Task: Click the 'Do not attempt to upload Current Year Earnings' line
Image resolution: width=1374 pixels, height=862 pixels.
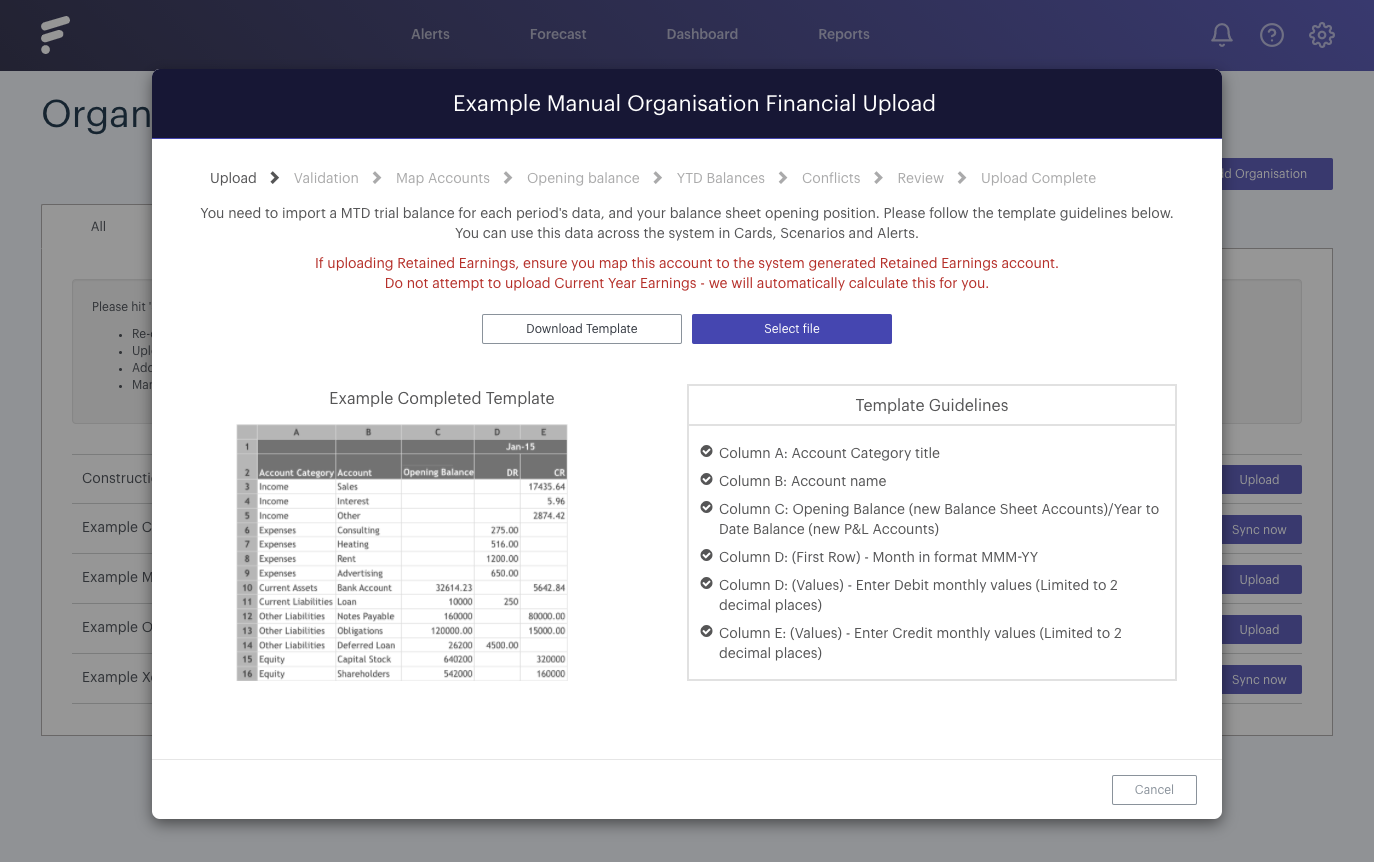Action: pyautogui.click(x=687, y=283)
